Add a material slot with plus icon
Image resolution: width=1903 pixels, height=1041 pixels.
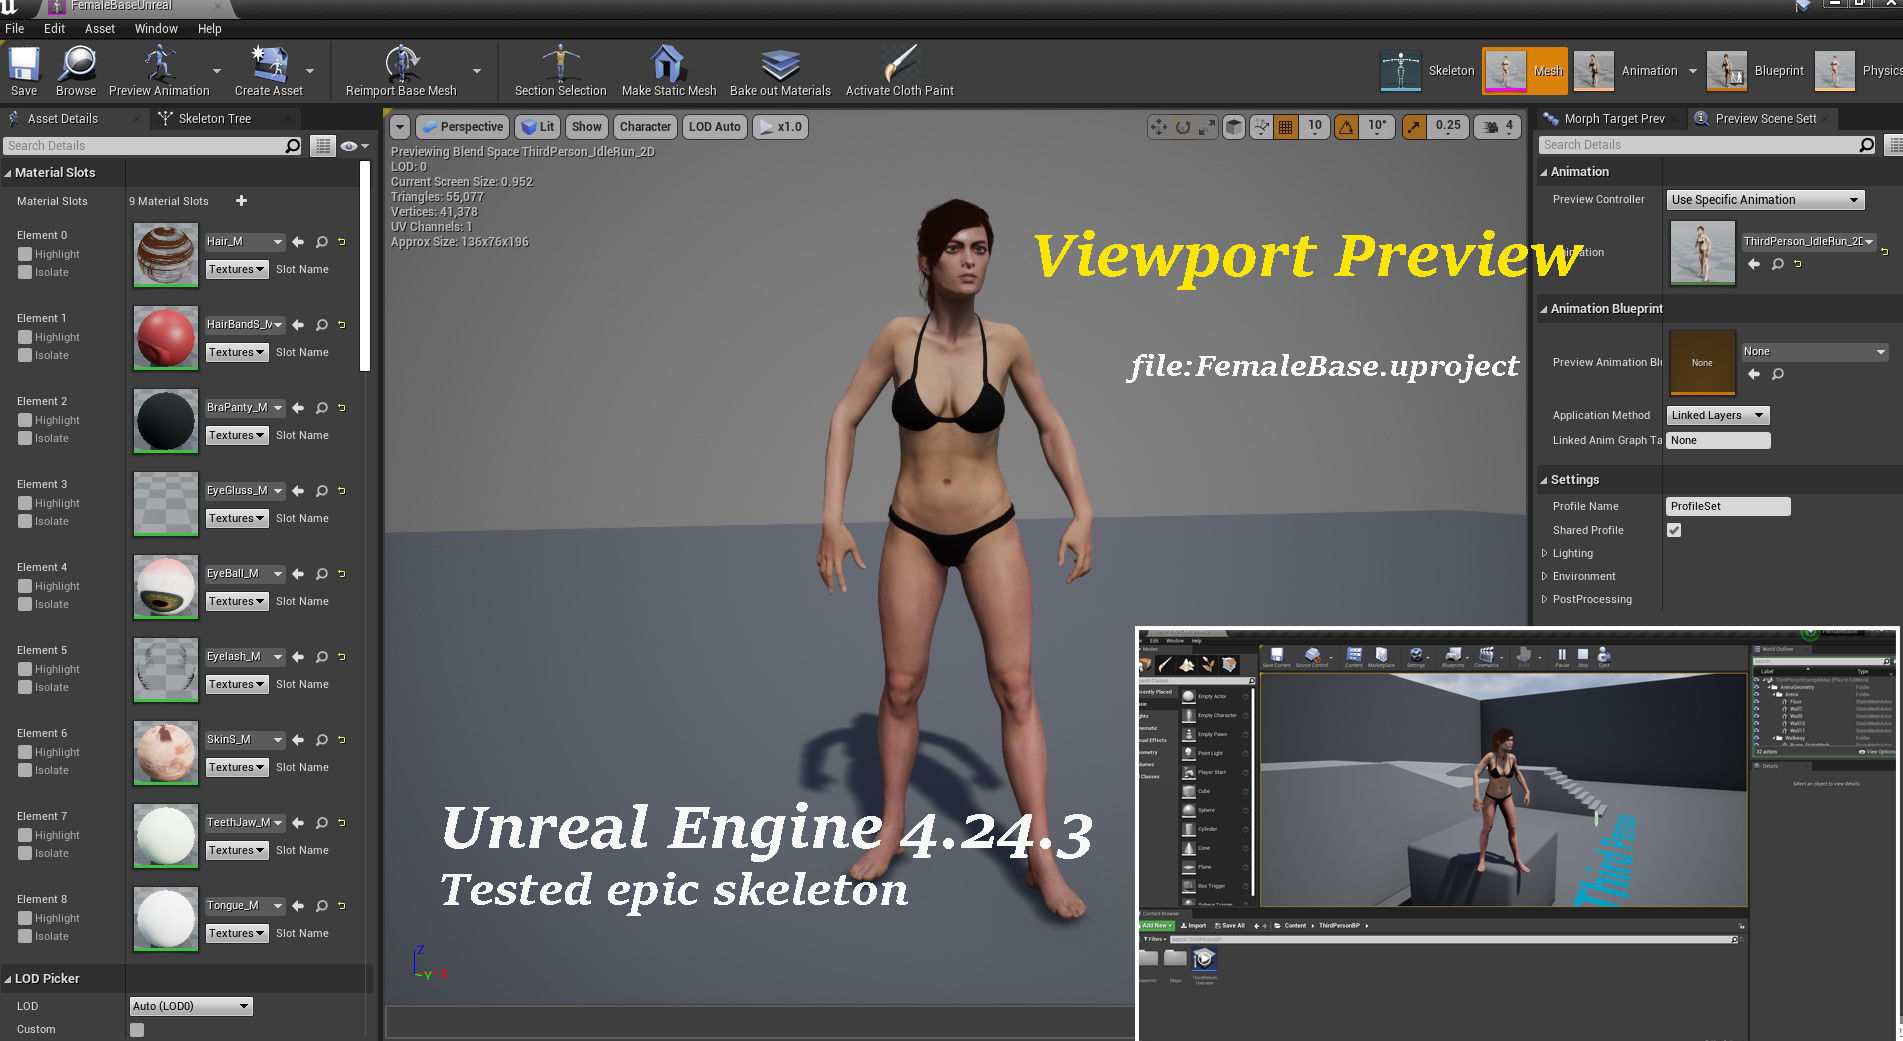[x=241, y=201]
